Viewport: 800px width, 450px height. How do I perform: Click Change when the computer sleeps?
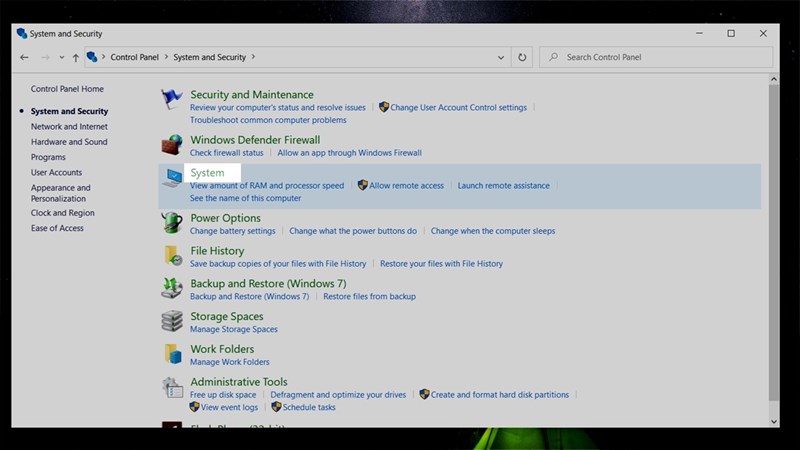tap(493, 231)
